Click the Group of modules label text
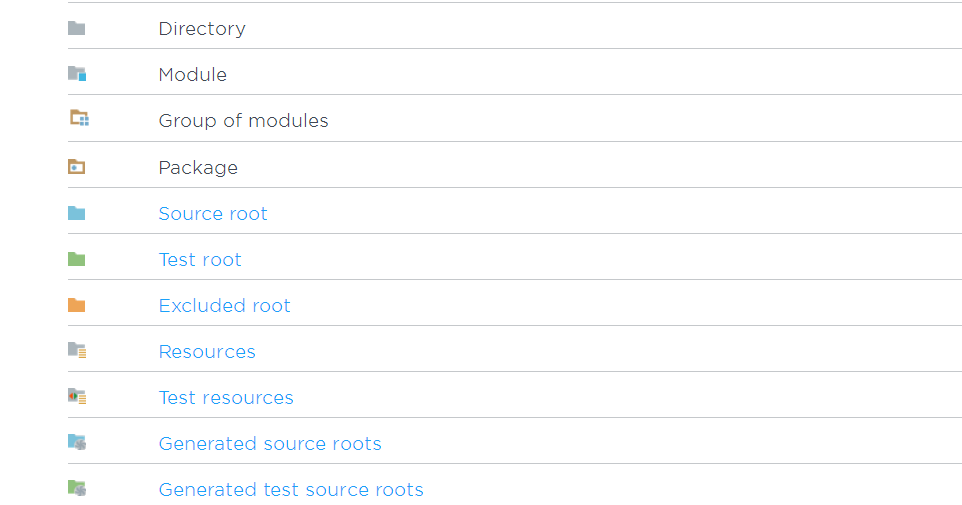The image size is (962, 505). point(243,121)
